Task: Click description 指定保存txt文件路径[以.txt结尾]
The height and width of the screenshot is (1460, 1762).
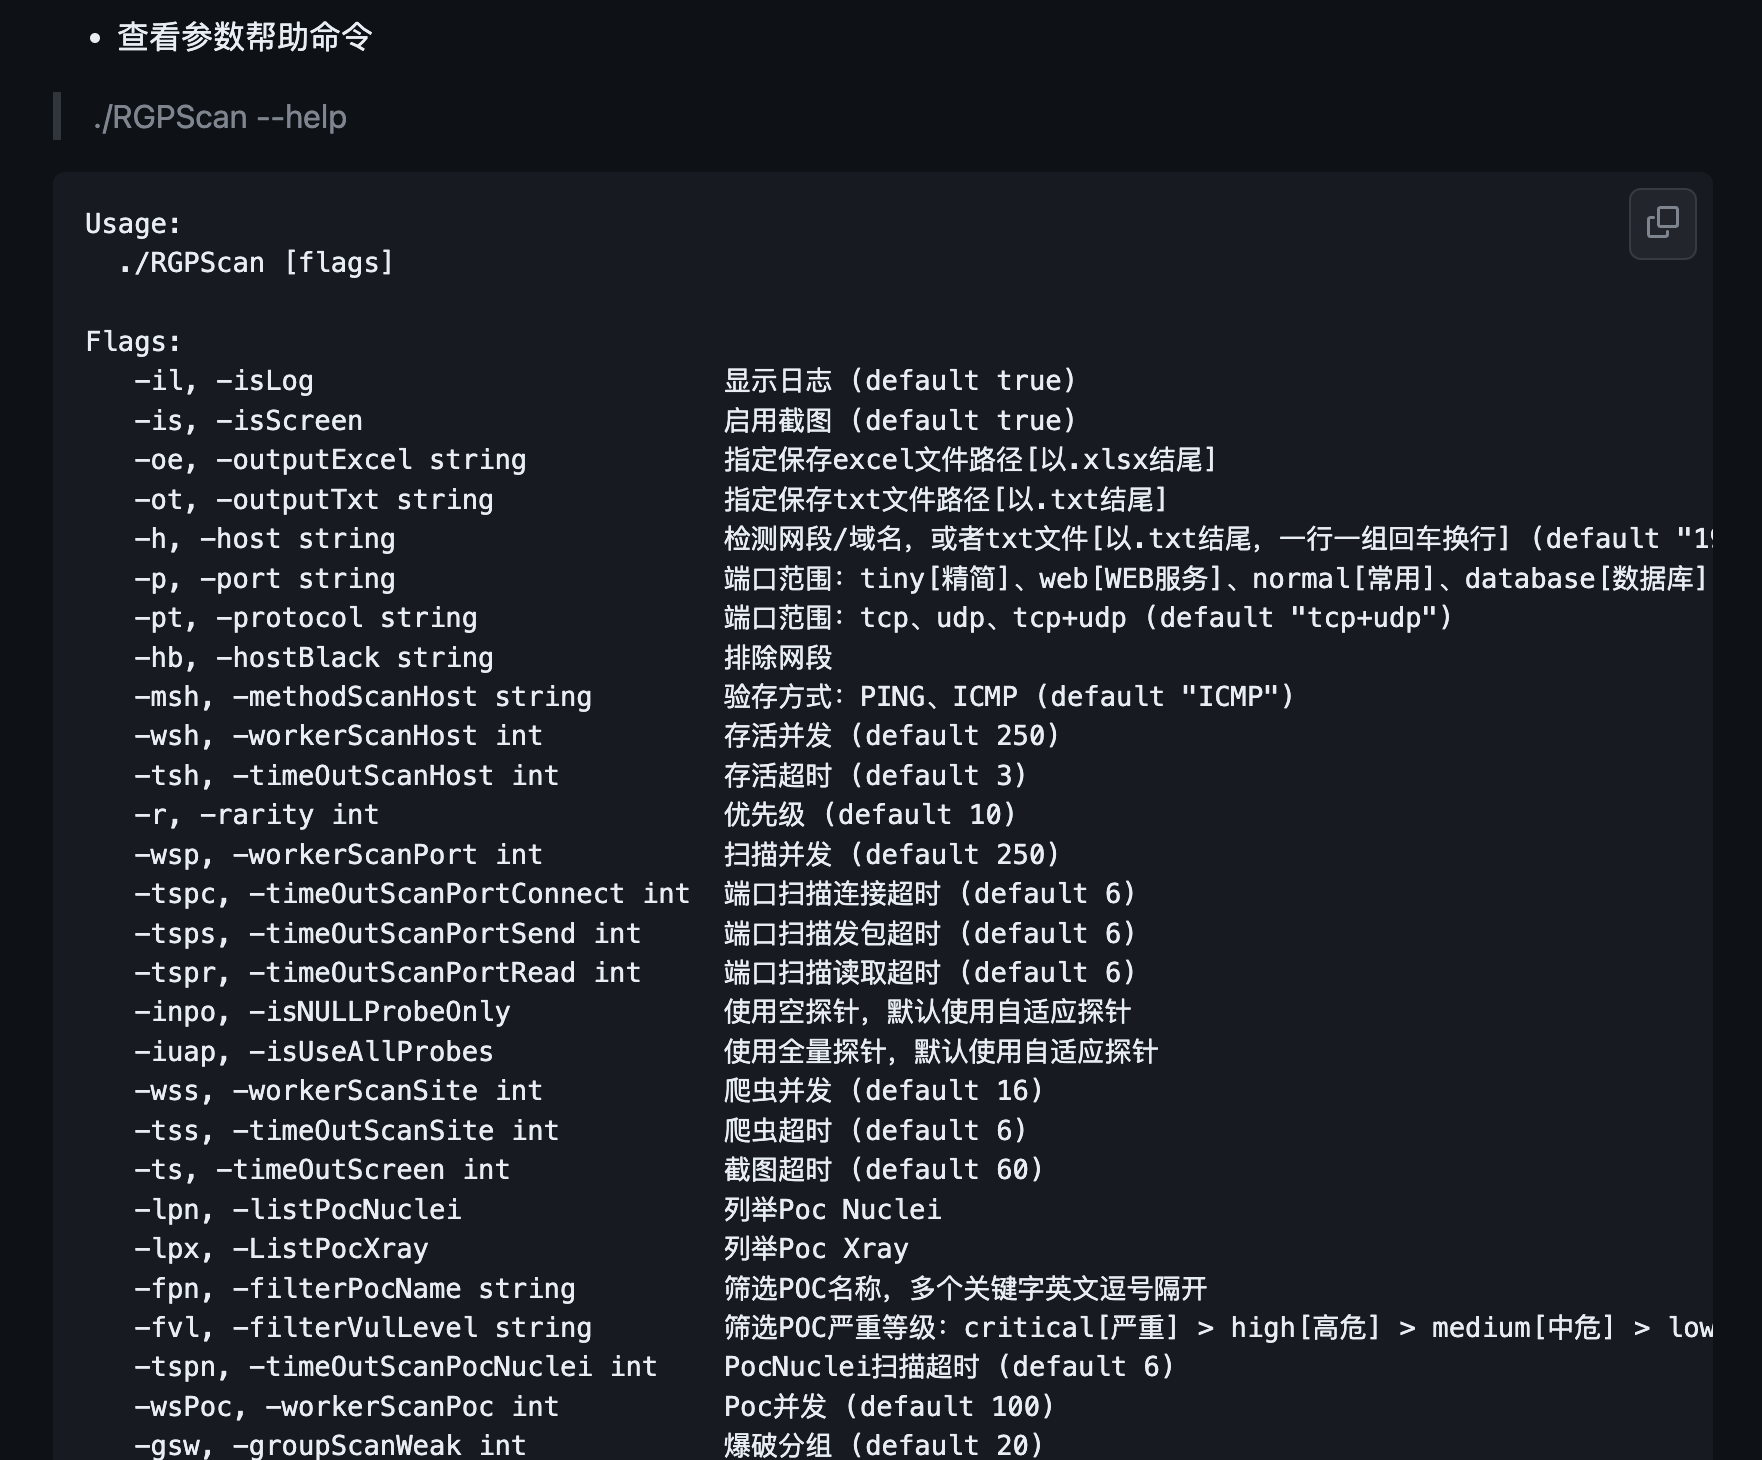Action: pos(946,499)
